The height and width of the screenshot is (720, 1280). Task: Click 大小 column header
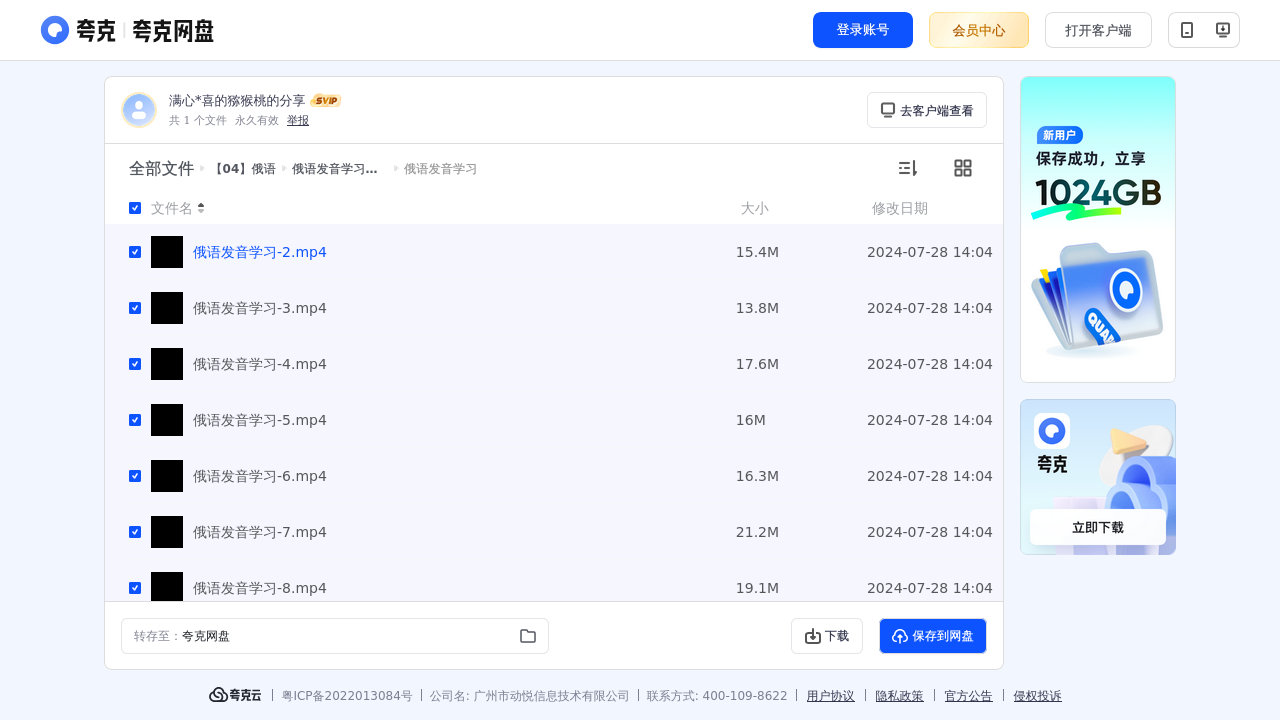755,208
